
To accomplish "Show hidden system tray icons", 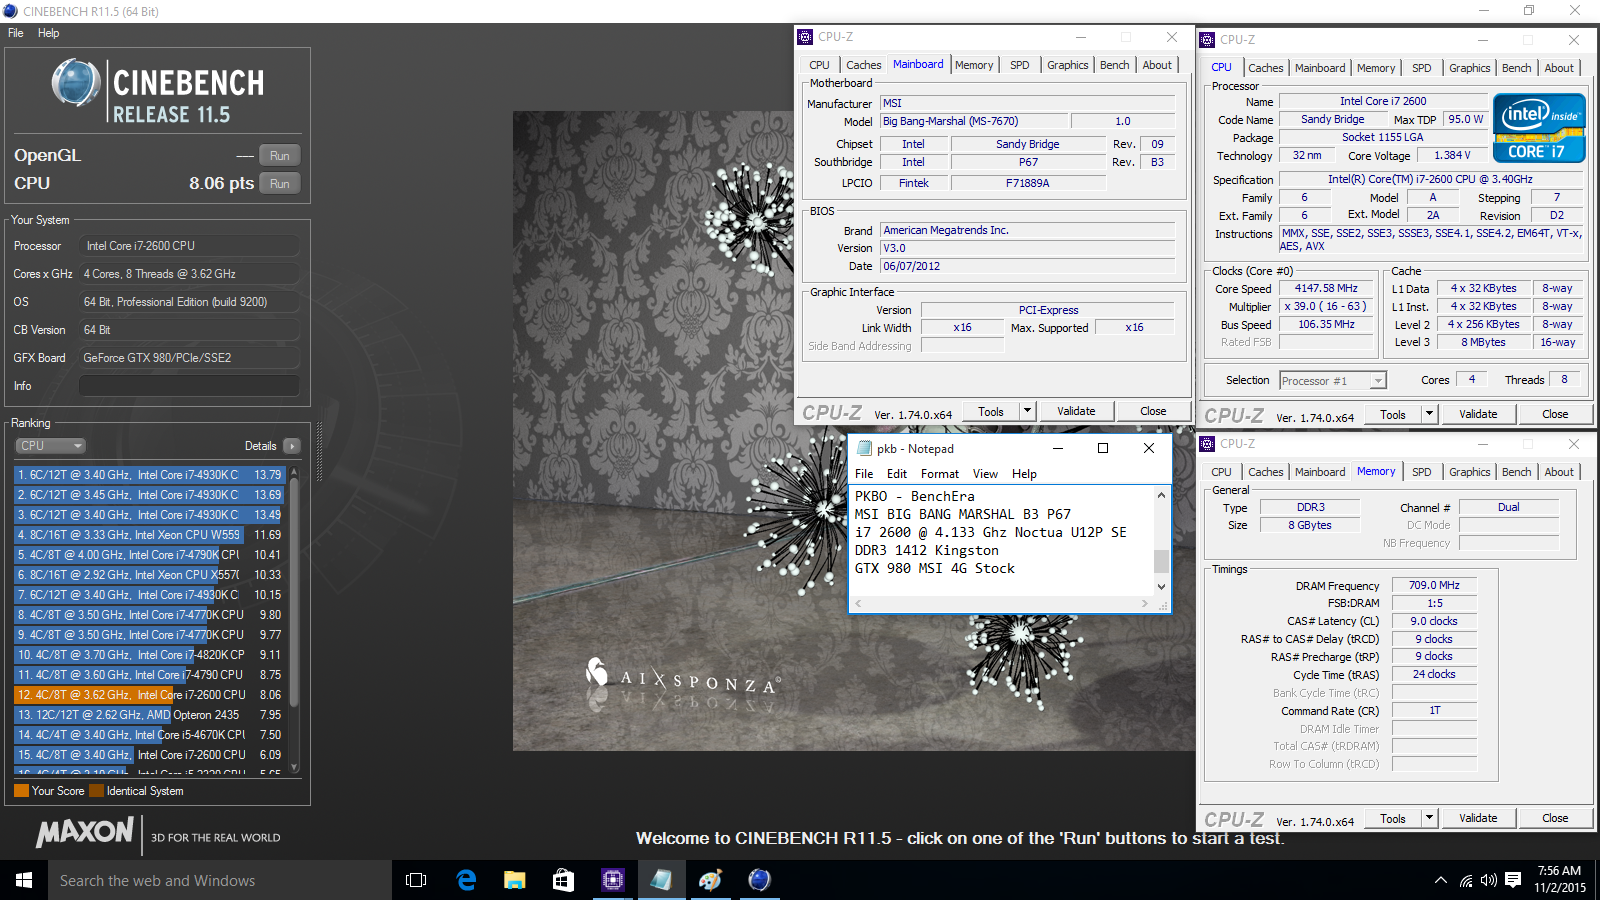I will [x=1440, y=880].
